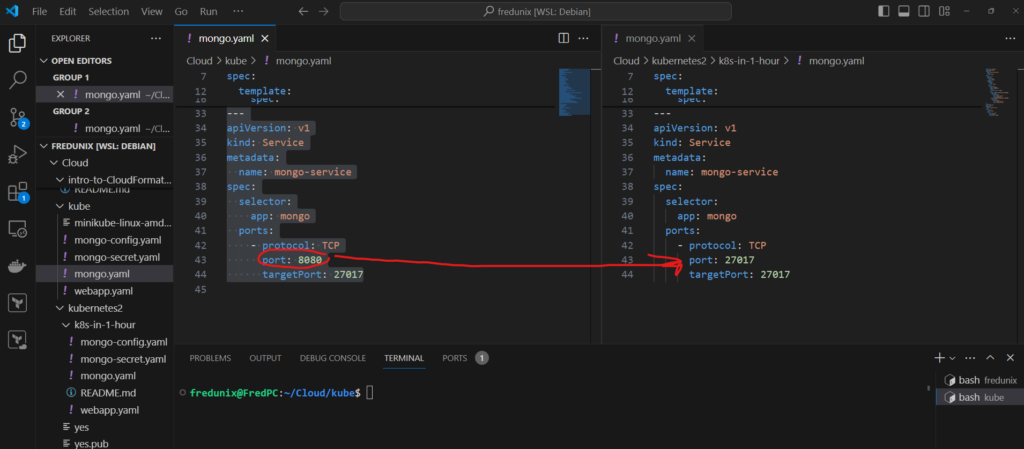This screenshot has height=449, width=1024.
Task: Go back using the title bar left arrow
Action: coord(302,12)
